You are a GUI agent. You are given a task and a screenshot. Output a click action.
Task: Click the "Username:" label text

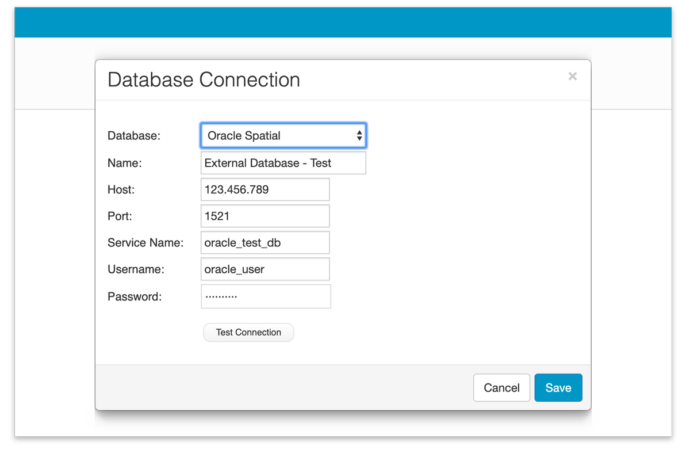(136, 270)
